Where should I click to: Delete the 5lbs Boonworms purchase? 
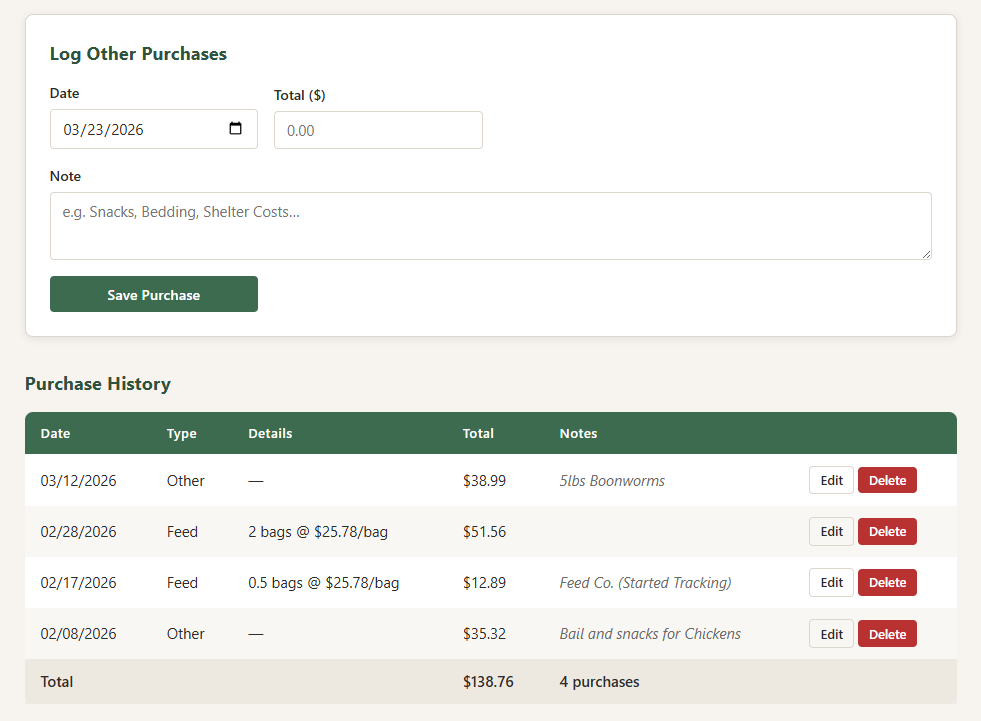click(x=887, y=480)
